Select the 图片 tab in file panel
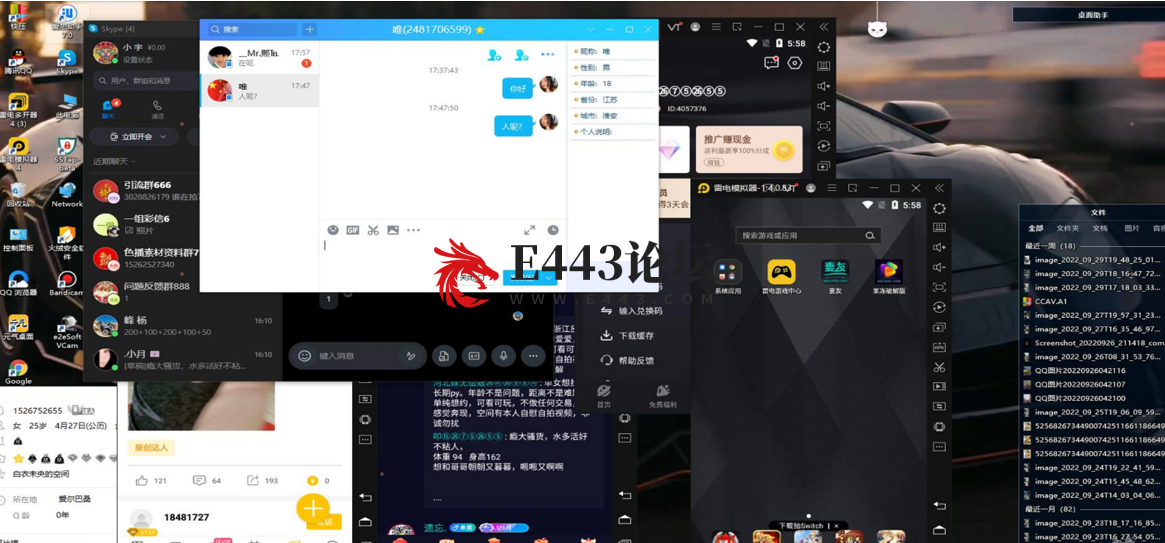This screenshot has height=543, width=1165. click(x=1132, y=228)
